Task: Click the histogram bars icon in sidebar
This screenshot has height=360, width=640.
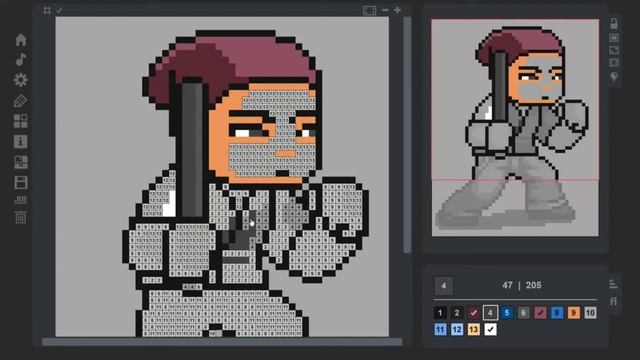Action: pyautogui.click(x=20, y=200)
